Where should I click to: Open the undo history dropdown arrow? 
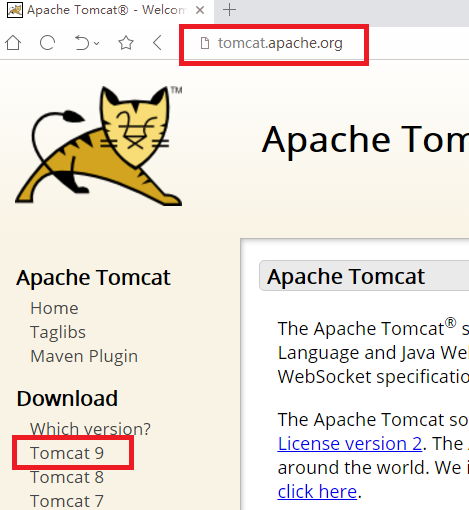click(97, 43)
